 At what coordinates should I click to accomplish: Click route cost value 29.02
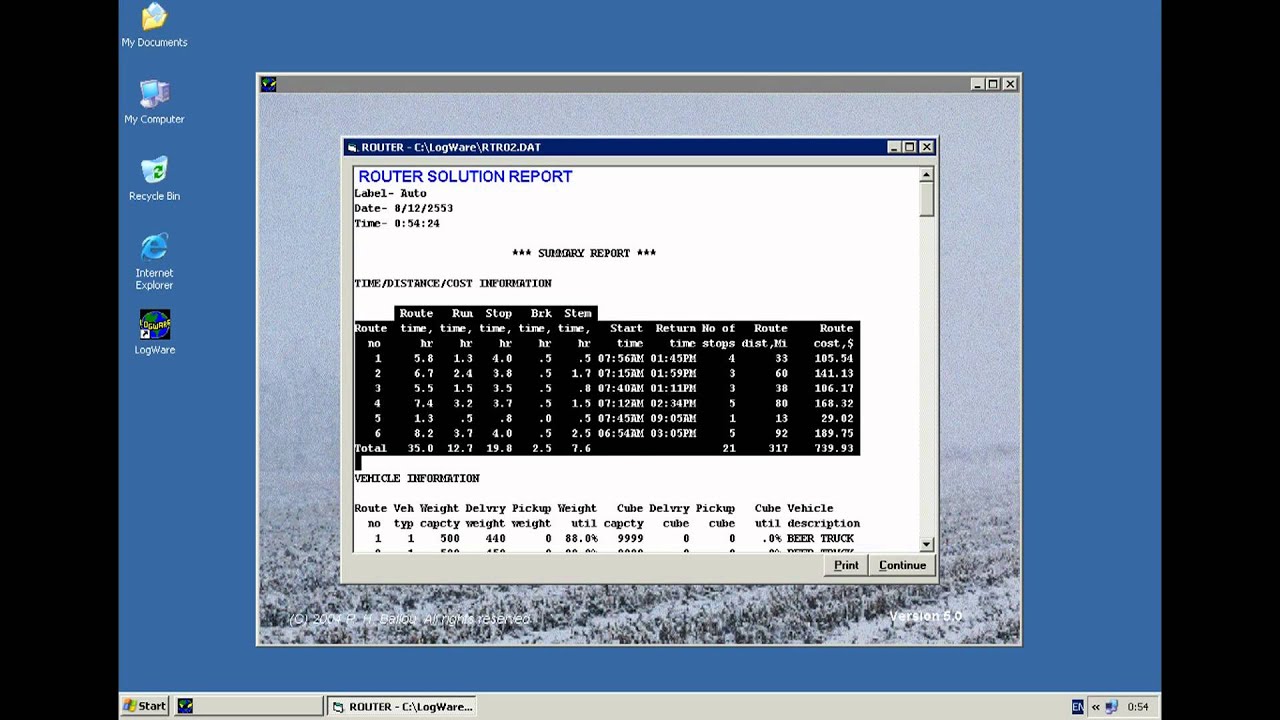837,418
